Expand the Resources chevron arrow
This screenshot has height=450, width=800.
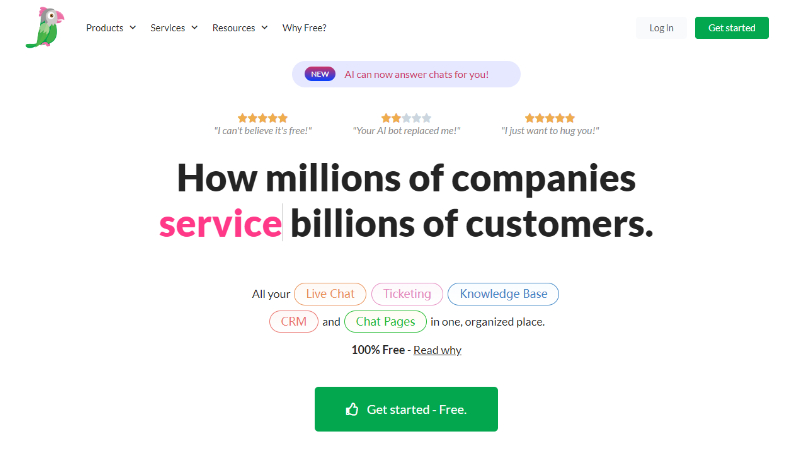[264, 28]
